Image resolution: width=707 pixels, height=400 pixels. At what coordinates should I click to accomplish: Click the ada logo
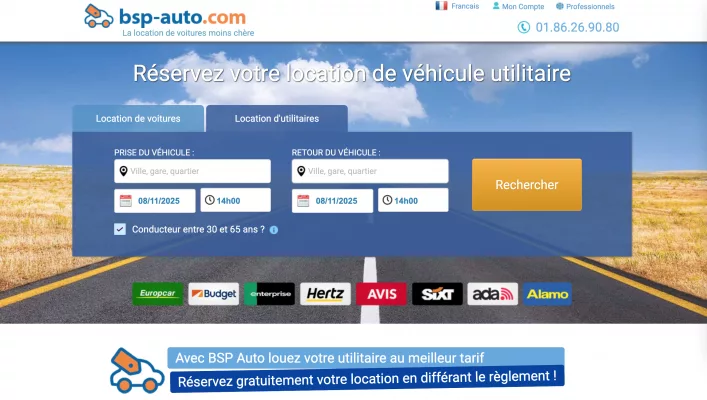[x=493, y=294]
